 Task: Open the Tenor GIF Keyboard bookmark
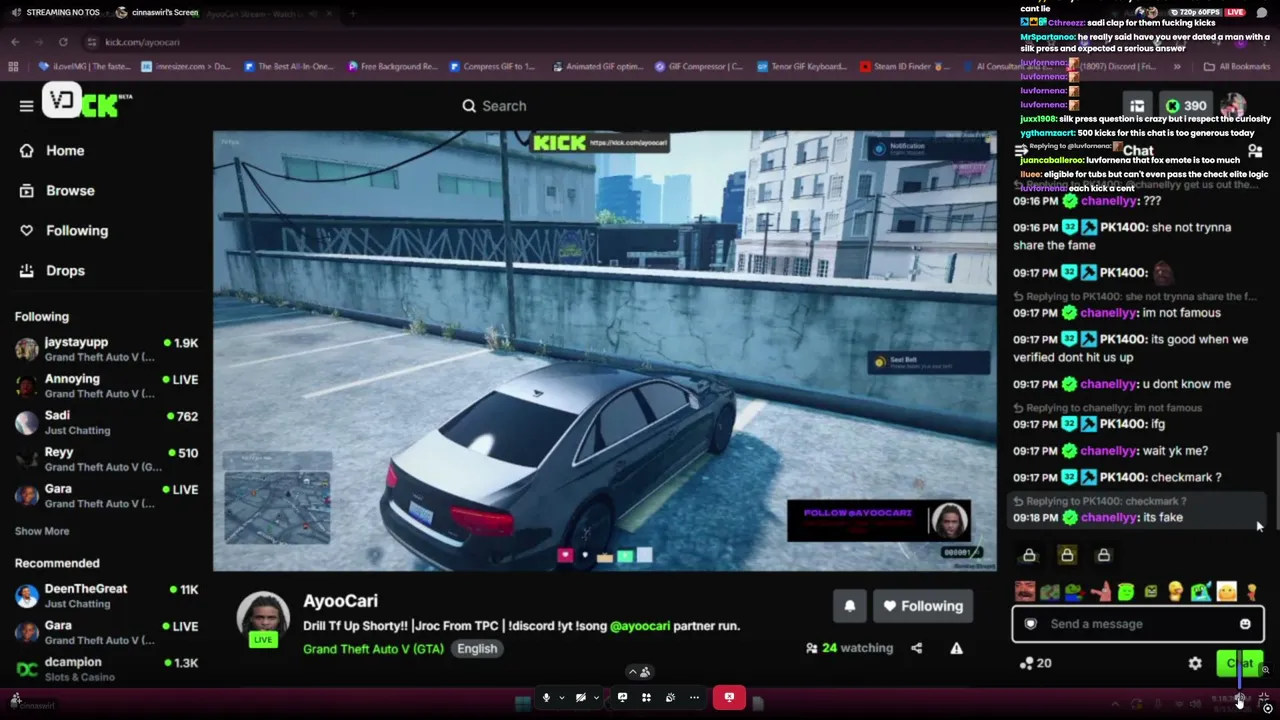pos(801,67)
